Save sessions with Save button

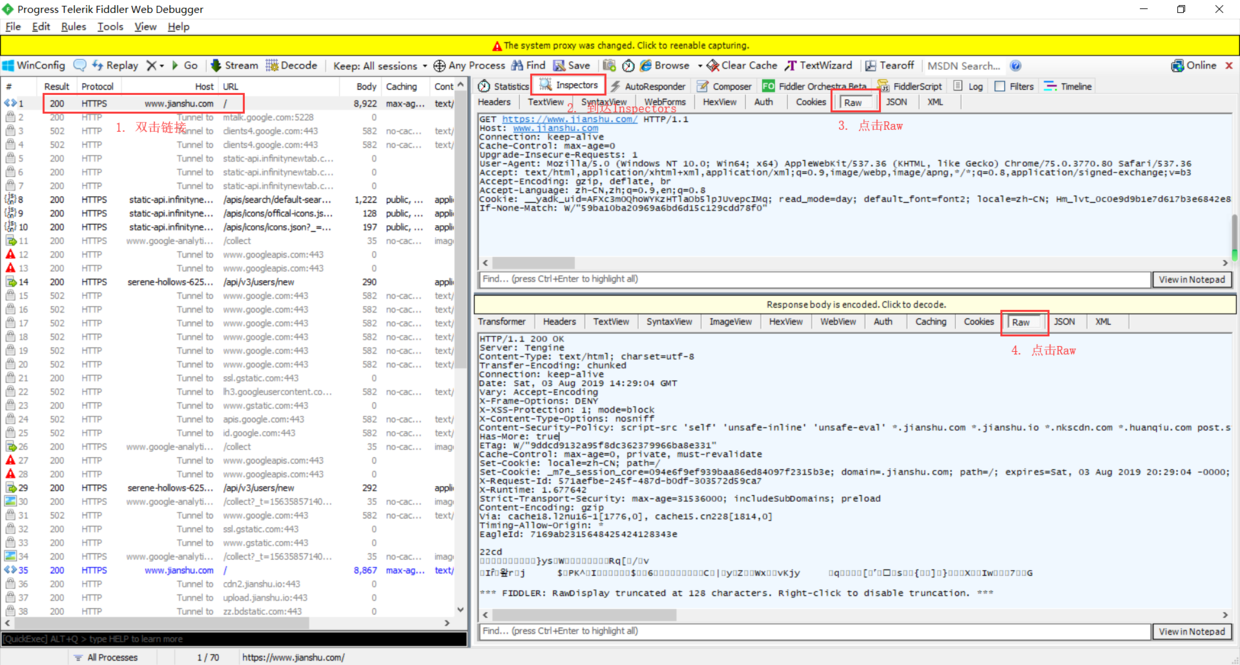572,66
